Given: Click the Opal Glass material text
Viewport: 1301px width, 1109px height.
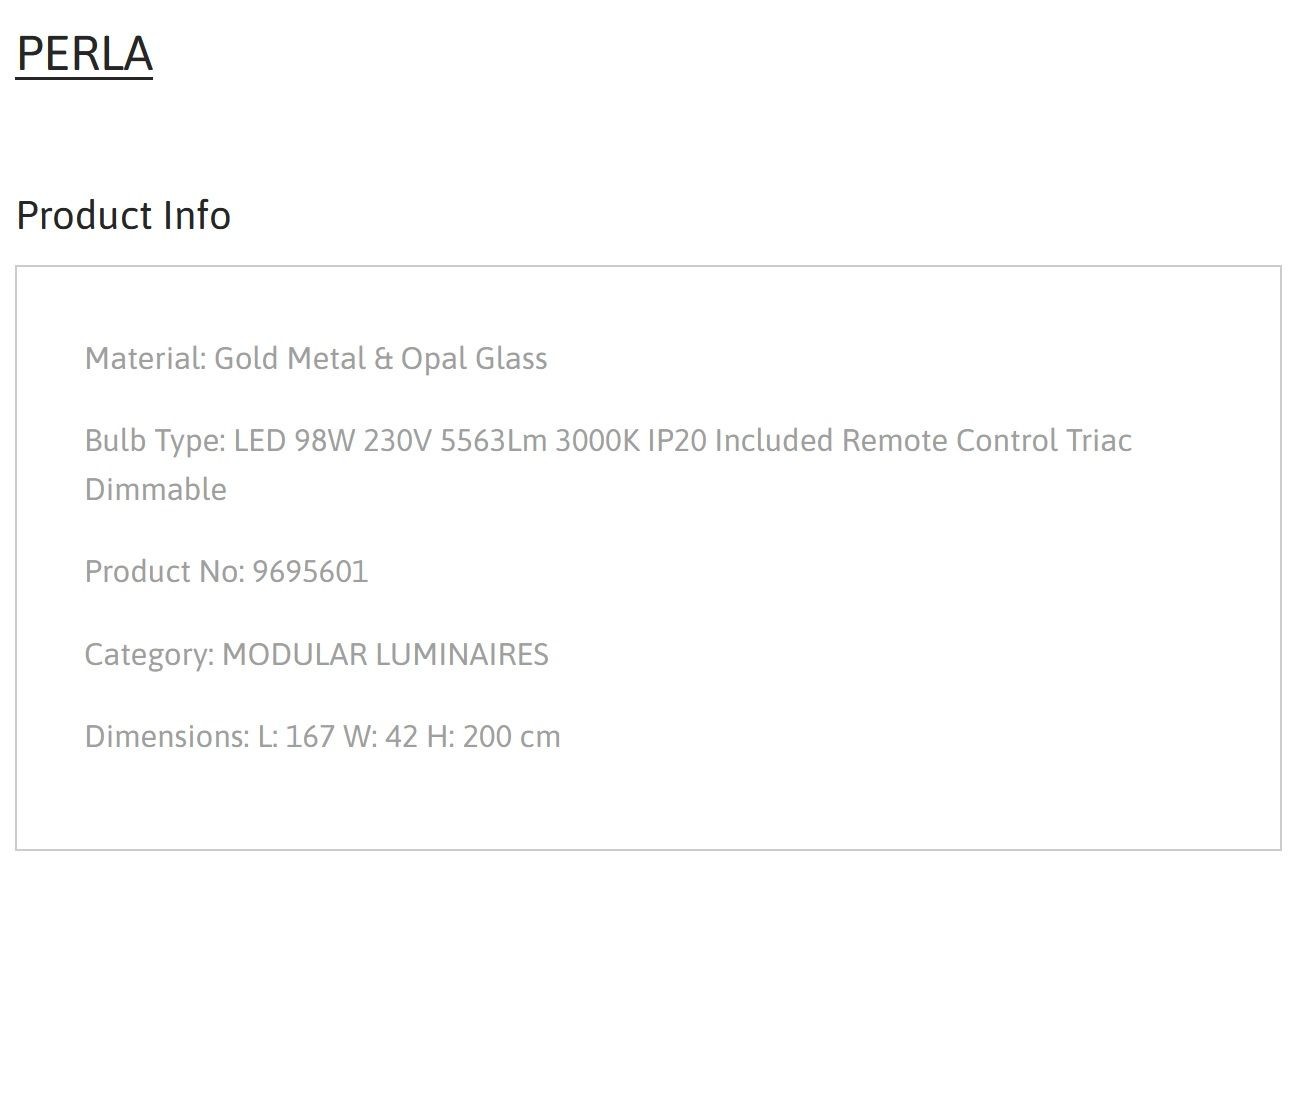Looking at the screenshot, I should [x=474, y=358].
